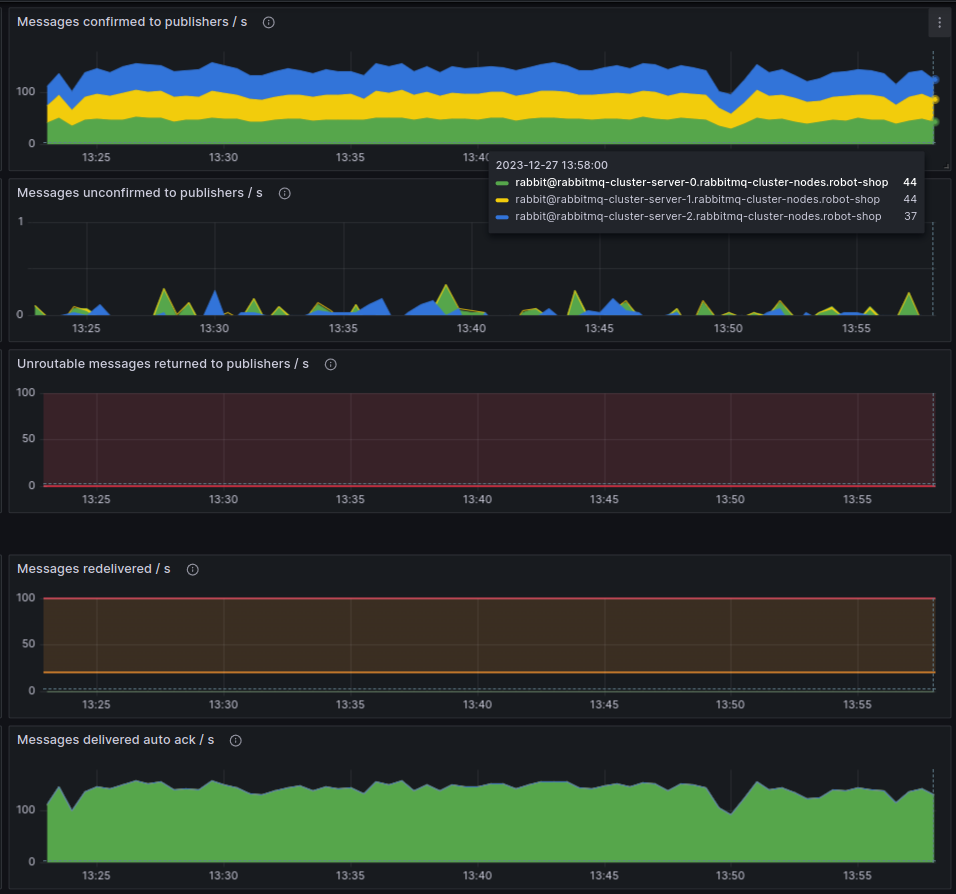The image size is (956, 894).
Task: Click the 13:40 axis label on confirmed panel
Action: point(477,157)
